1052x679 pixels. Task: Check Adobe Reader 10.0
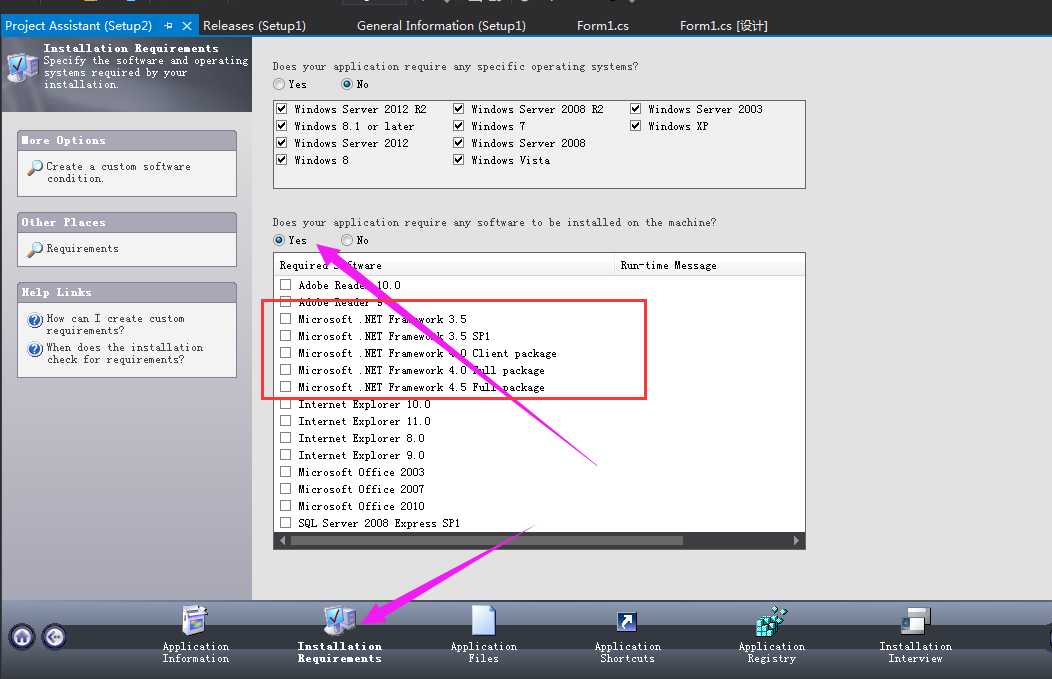click(x=286, y=284)
